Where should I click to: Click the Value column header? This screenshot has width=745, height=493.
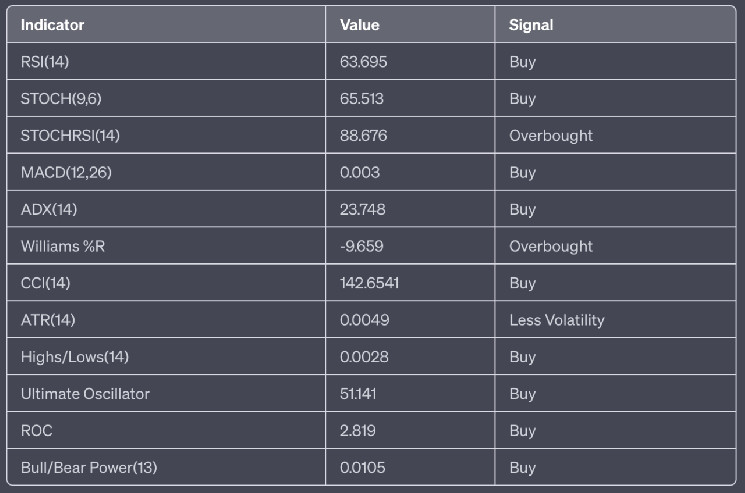360,25
